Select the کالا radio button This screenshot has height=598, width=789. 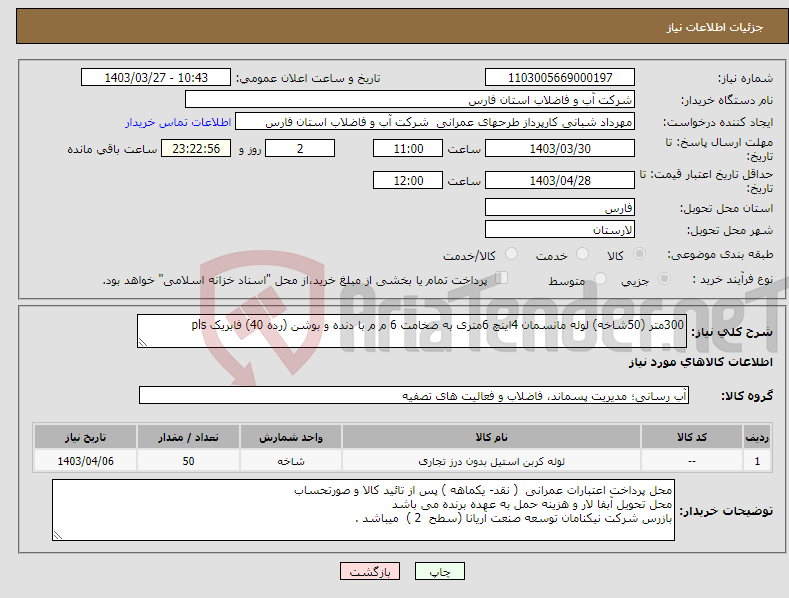(639, 254)
